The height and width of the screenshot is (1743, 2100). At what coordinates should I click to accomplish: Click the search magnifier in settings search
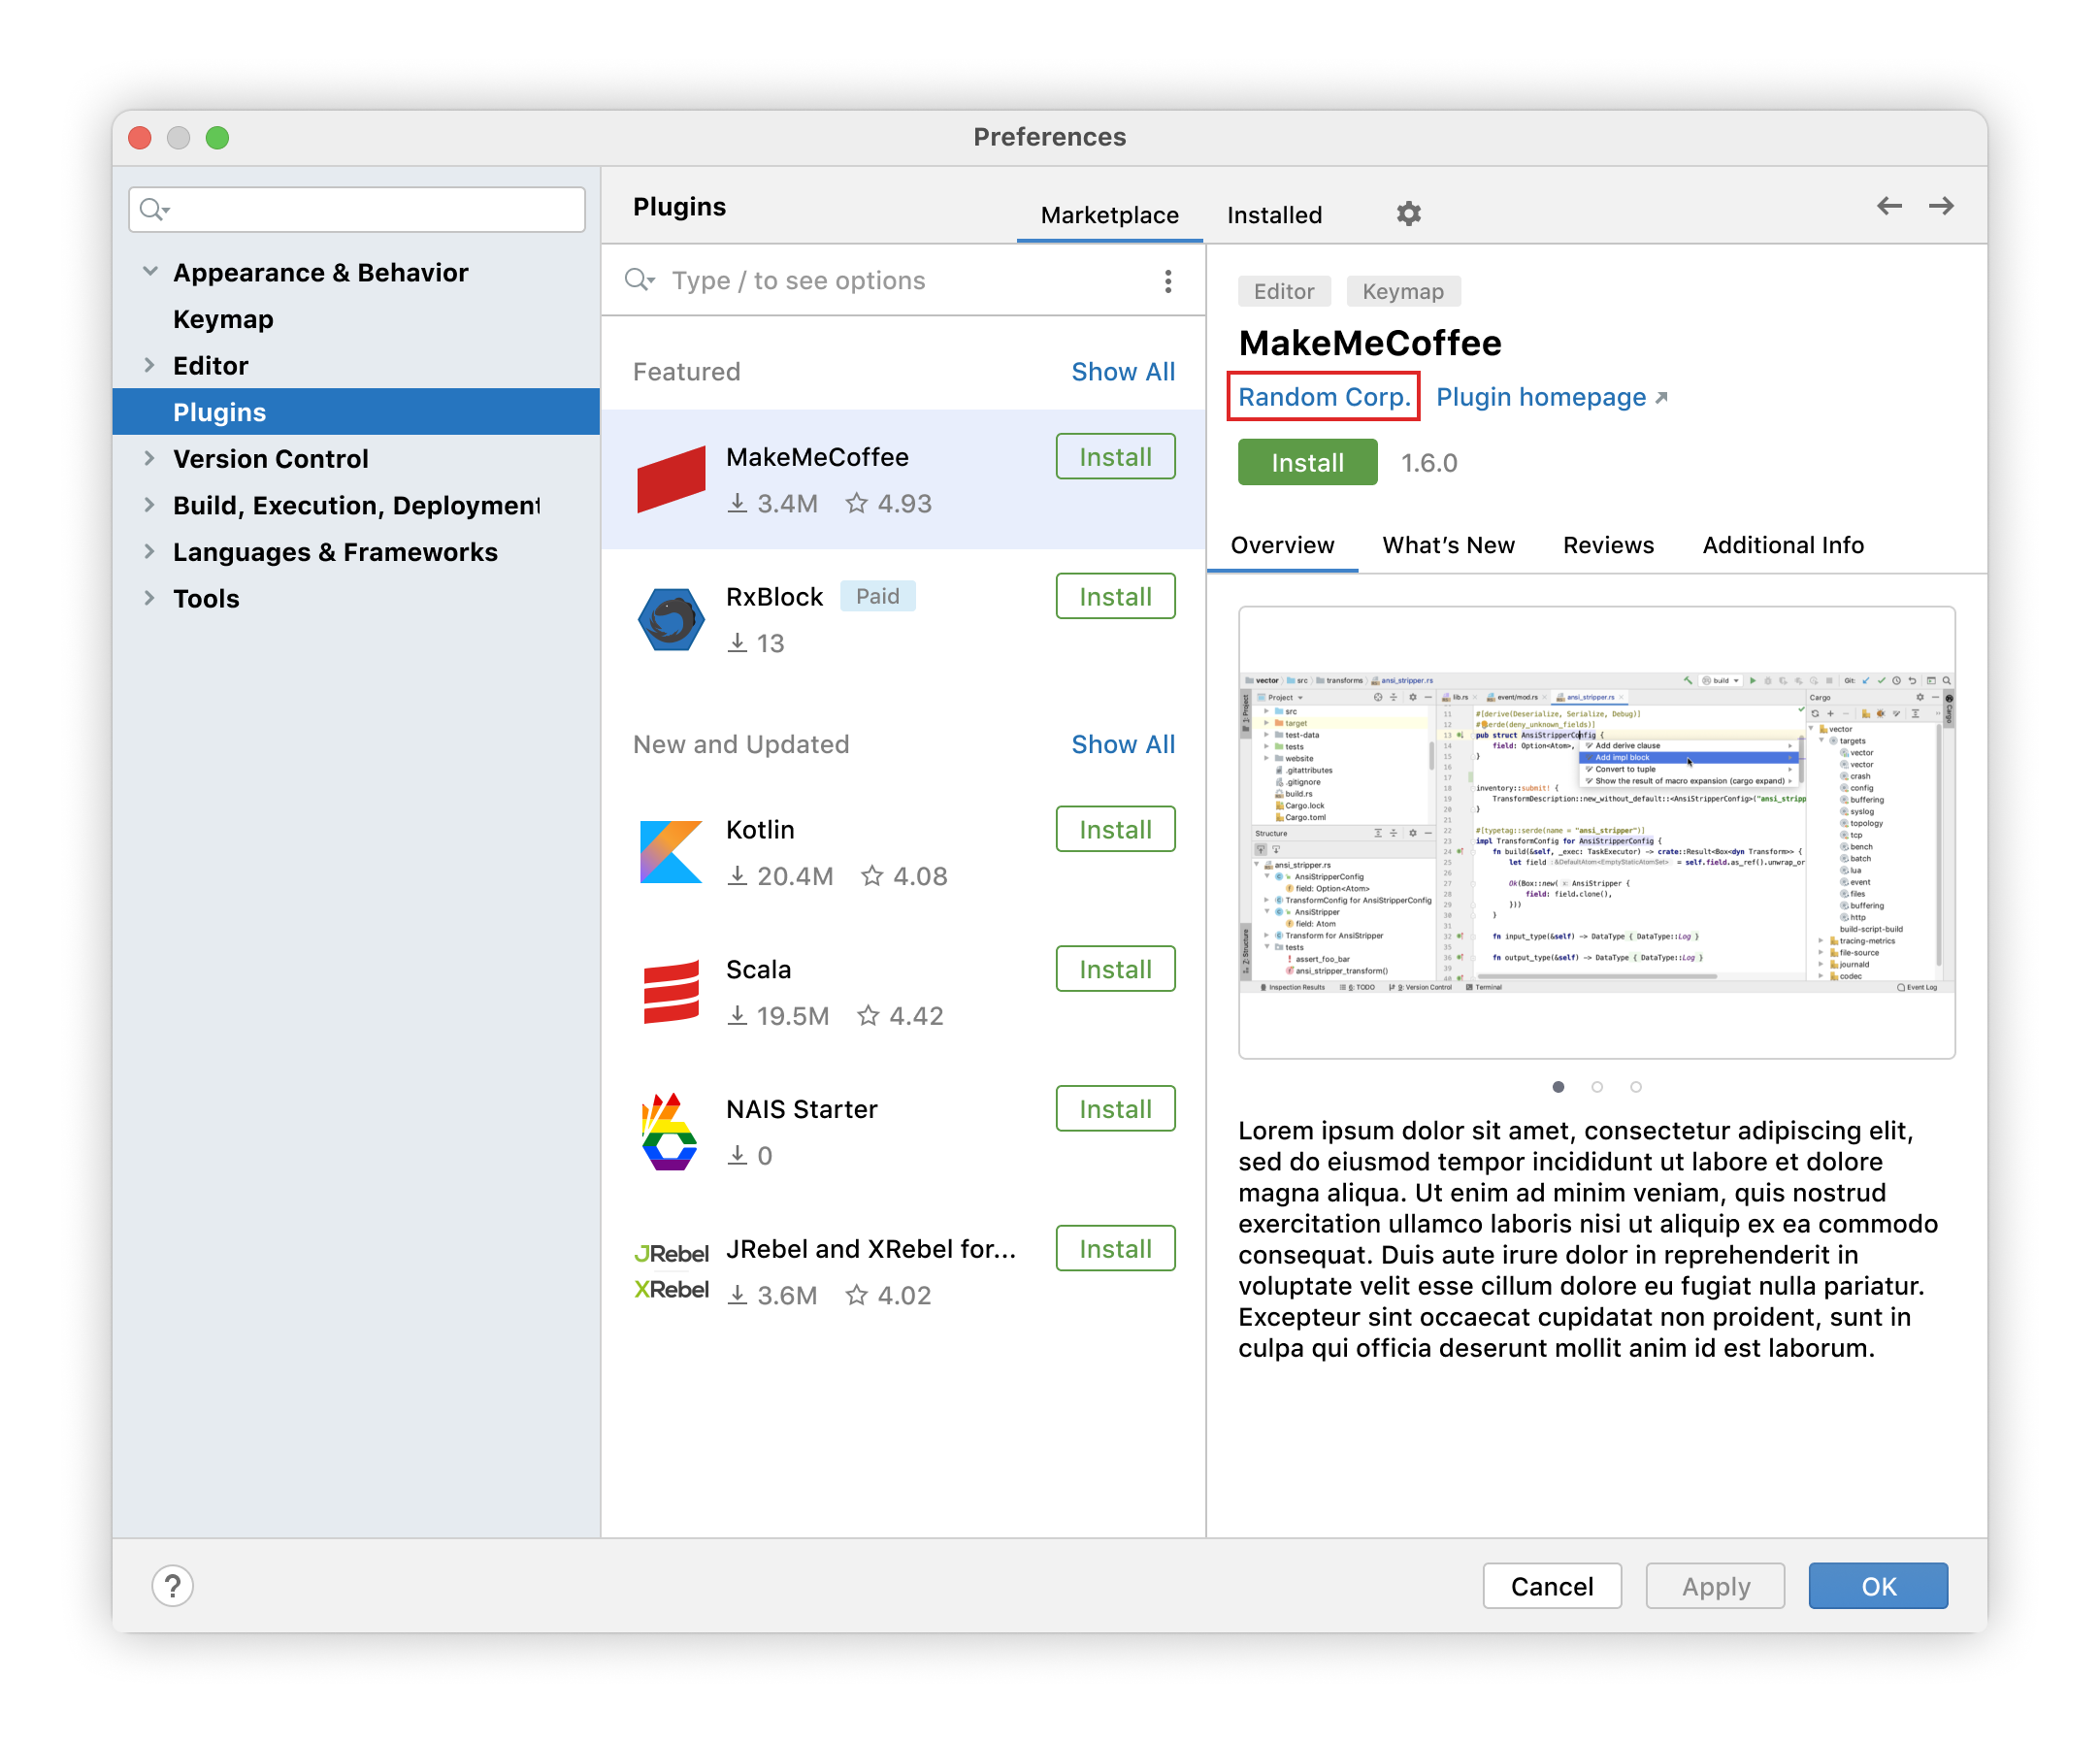pyautogui.click(x=154, y=209)
